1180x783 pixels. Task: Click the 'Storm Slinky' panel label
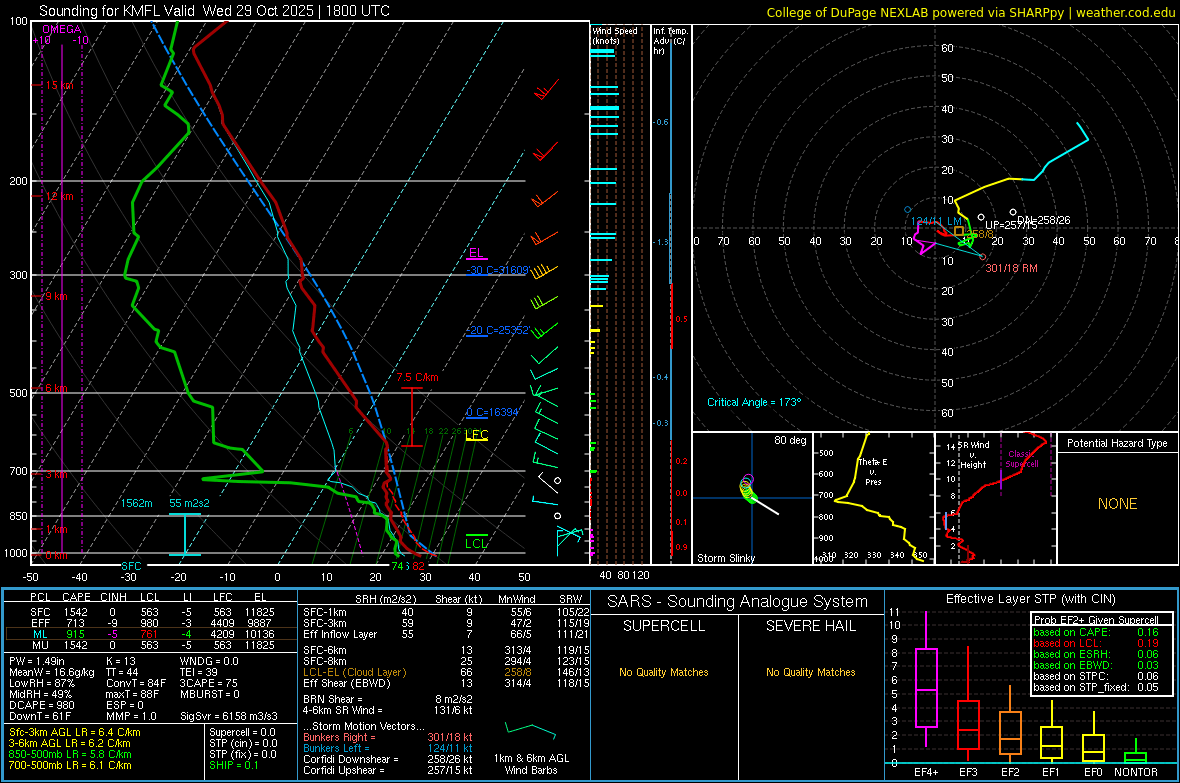pos(725,558)
